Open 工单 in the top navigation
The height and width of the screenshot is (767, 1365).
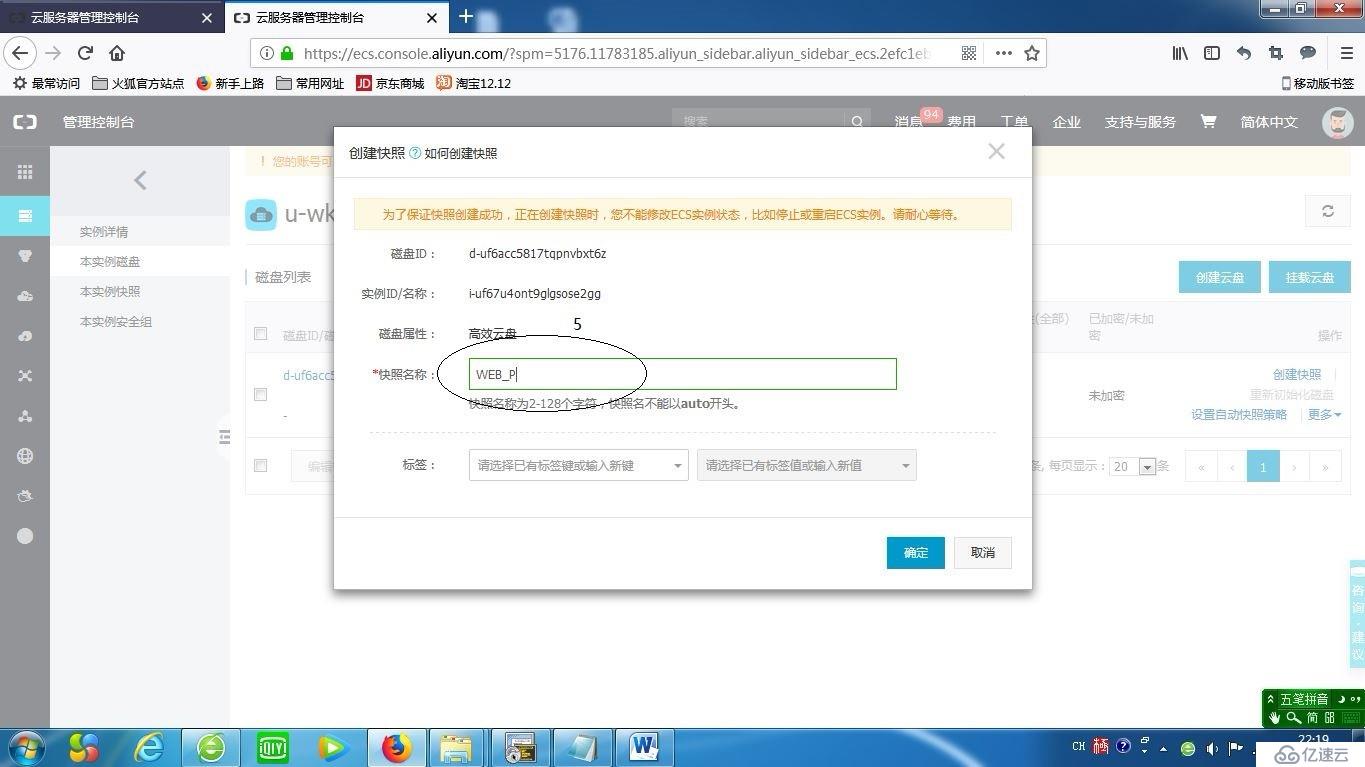pos(1014,122)
